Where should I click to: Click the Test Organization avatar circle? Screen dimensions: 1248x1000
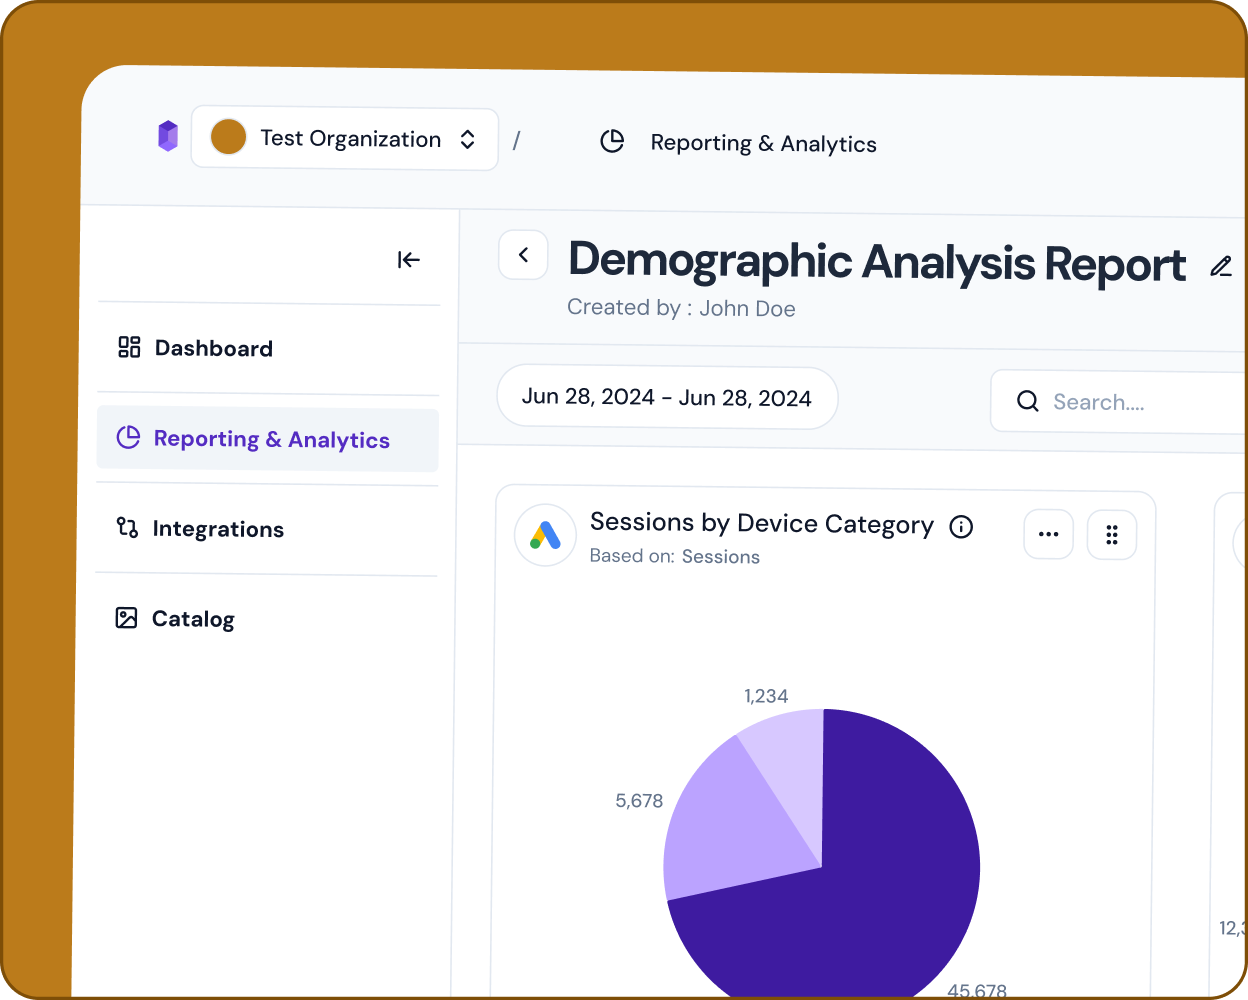[229, 137]
